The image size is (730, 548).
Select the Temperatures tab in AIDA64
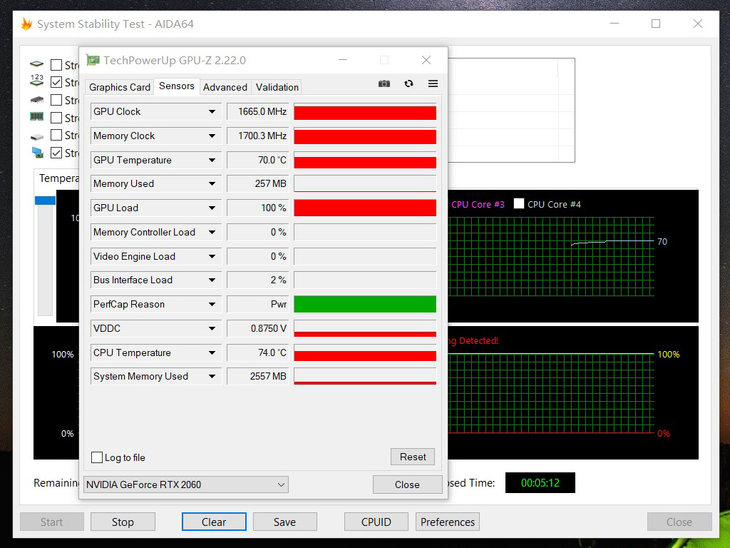[x=58, y=178]
